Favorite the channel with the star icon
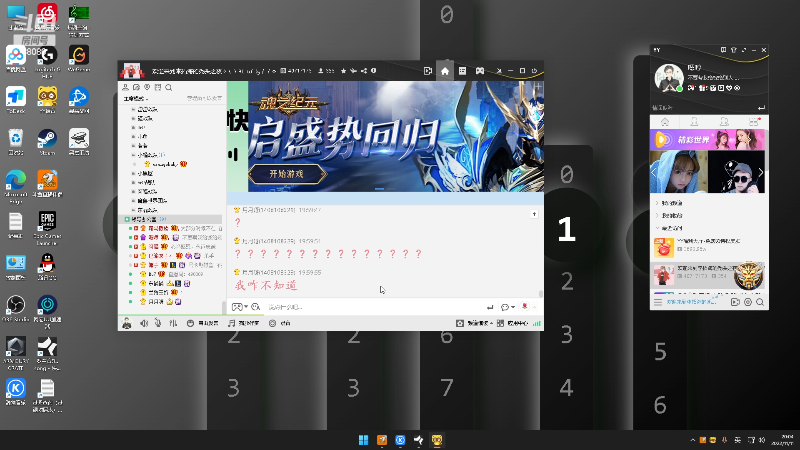800x450 pixels. (343, 71)
